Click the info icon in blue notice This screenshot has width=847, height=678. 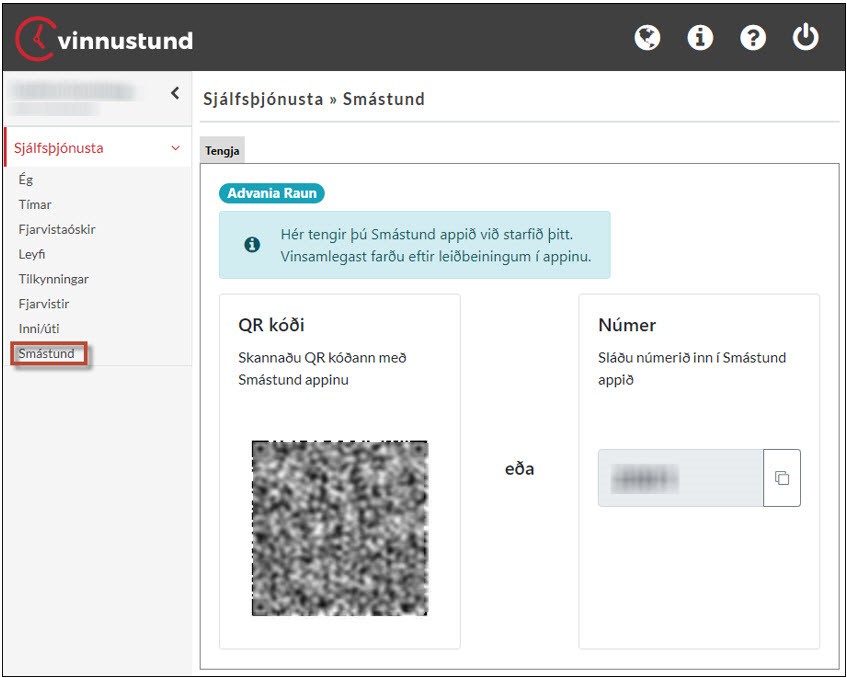[x=252, y=245]
